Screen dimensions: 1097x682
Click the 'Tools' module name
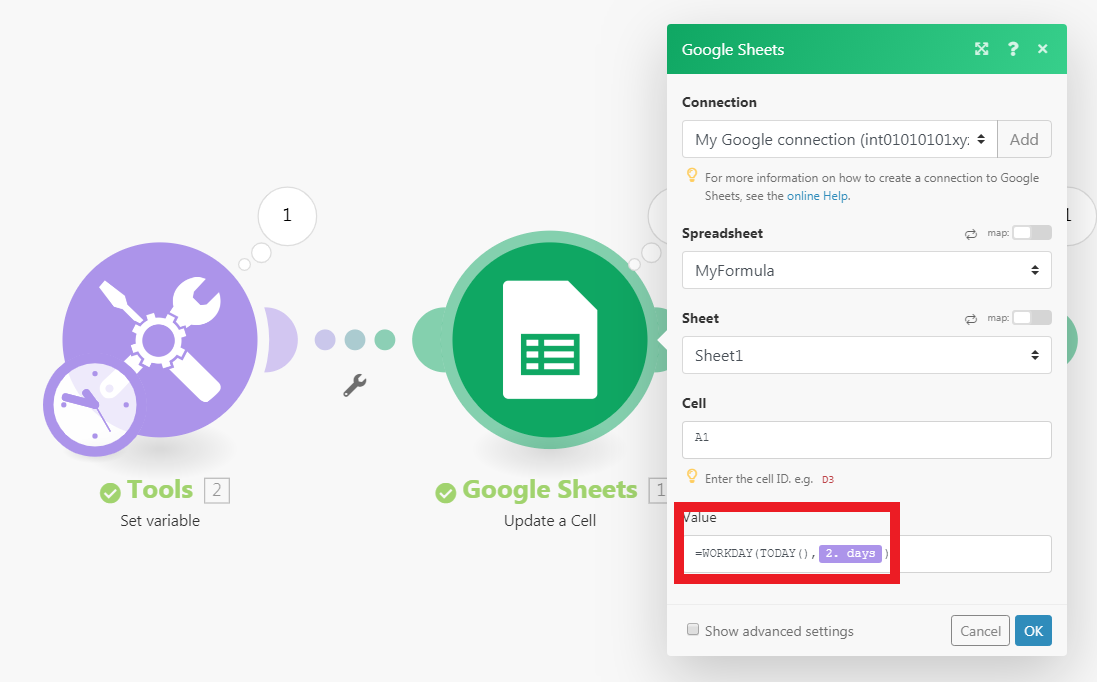tap(160, 490)
